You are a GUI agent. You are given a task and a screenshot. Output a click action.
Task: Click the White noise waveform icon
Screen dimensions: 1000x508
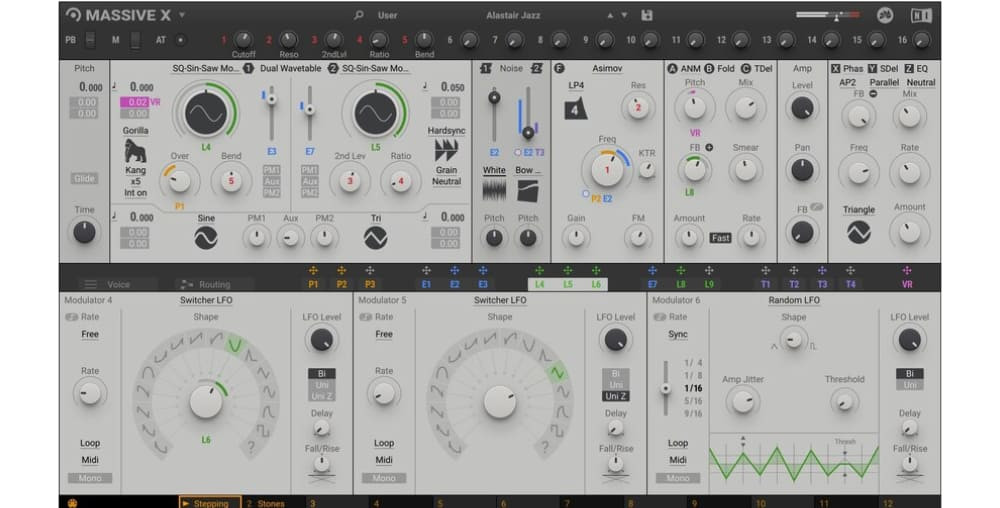[494, 189]
